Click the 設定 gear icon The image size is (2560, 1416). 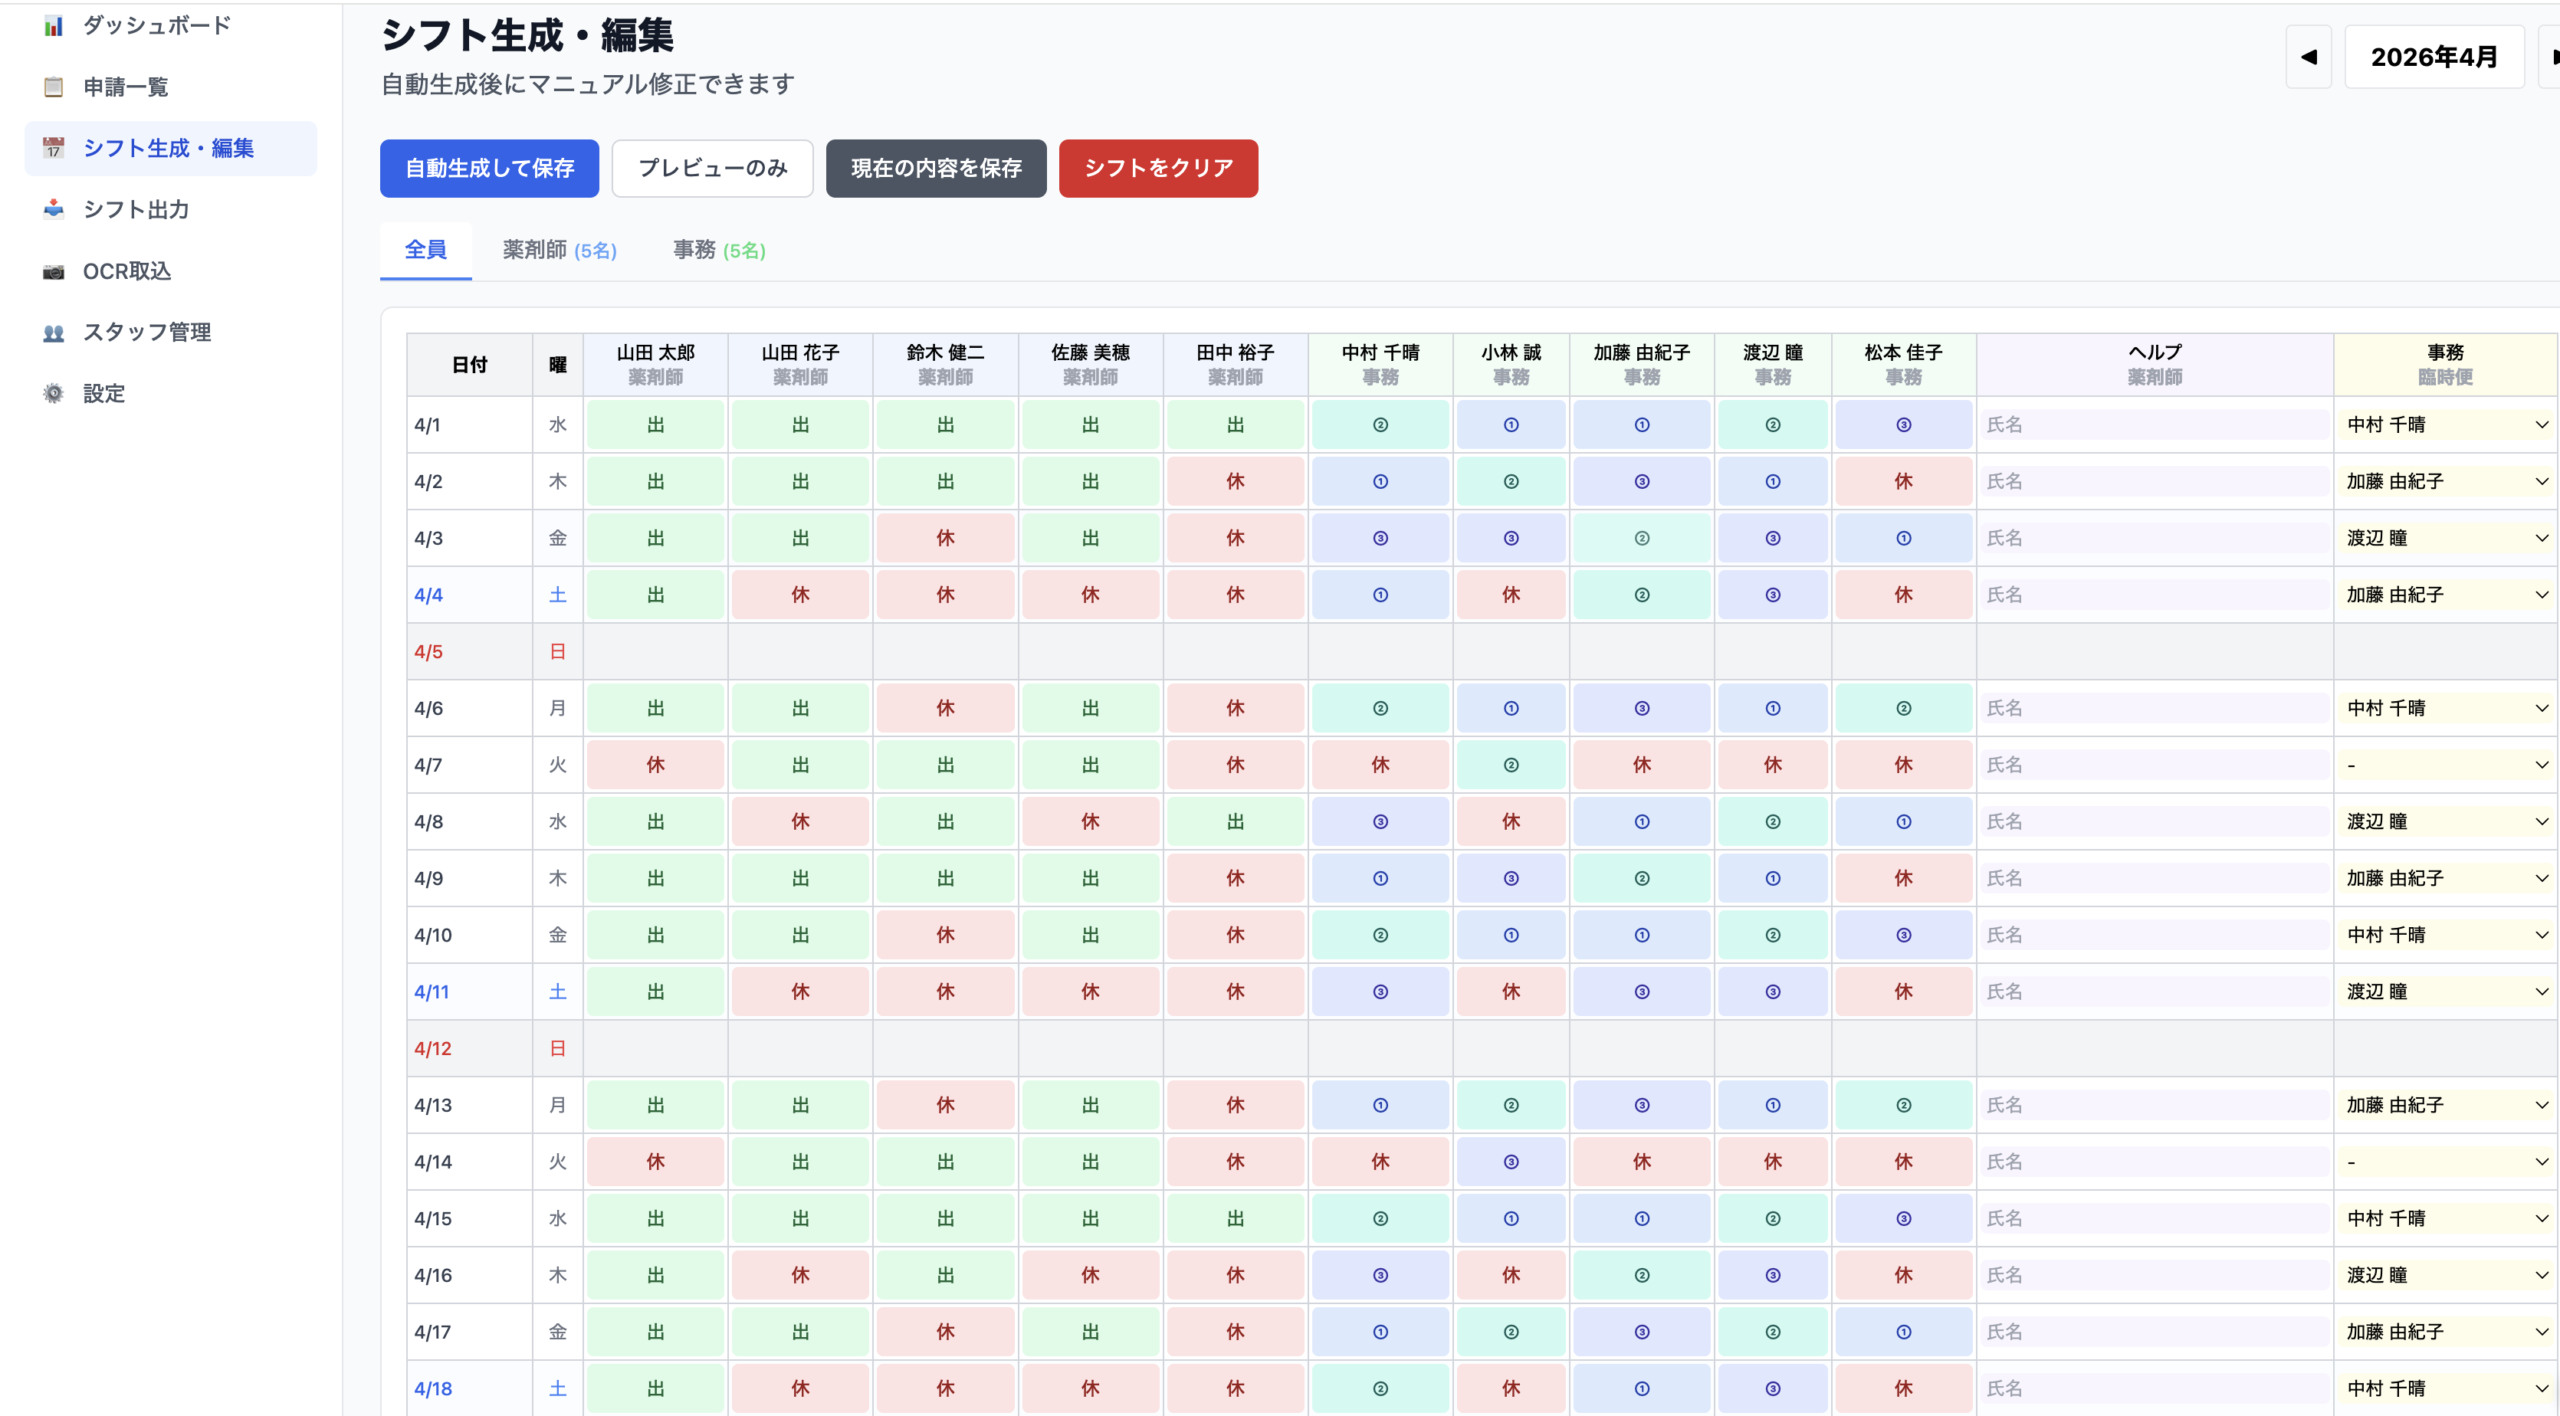(x=54, y=393)
